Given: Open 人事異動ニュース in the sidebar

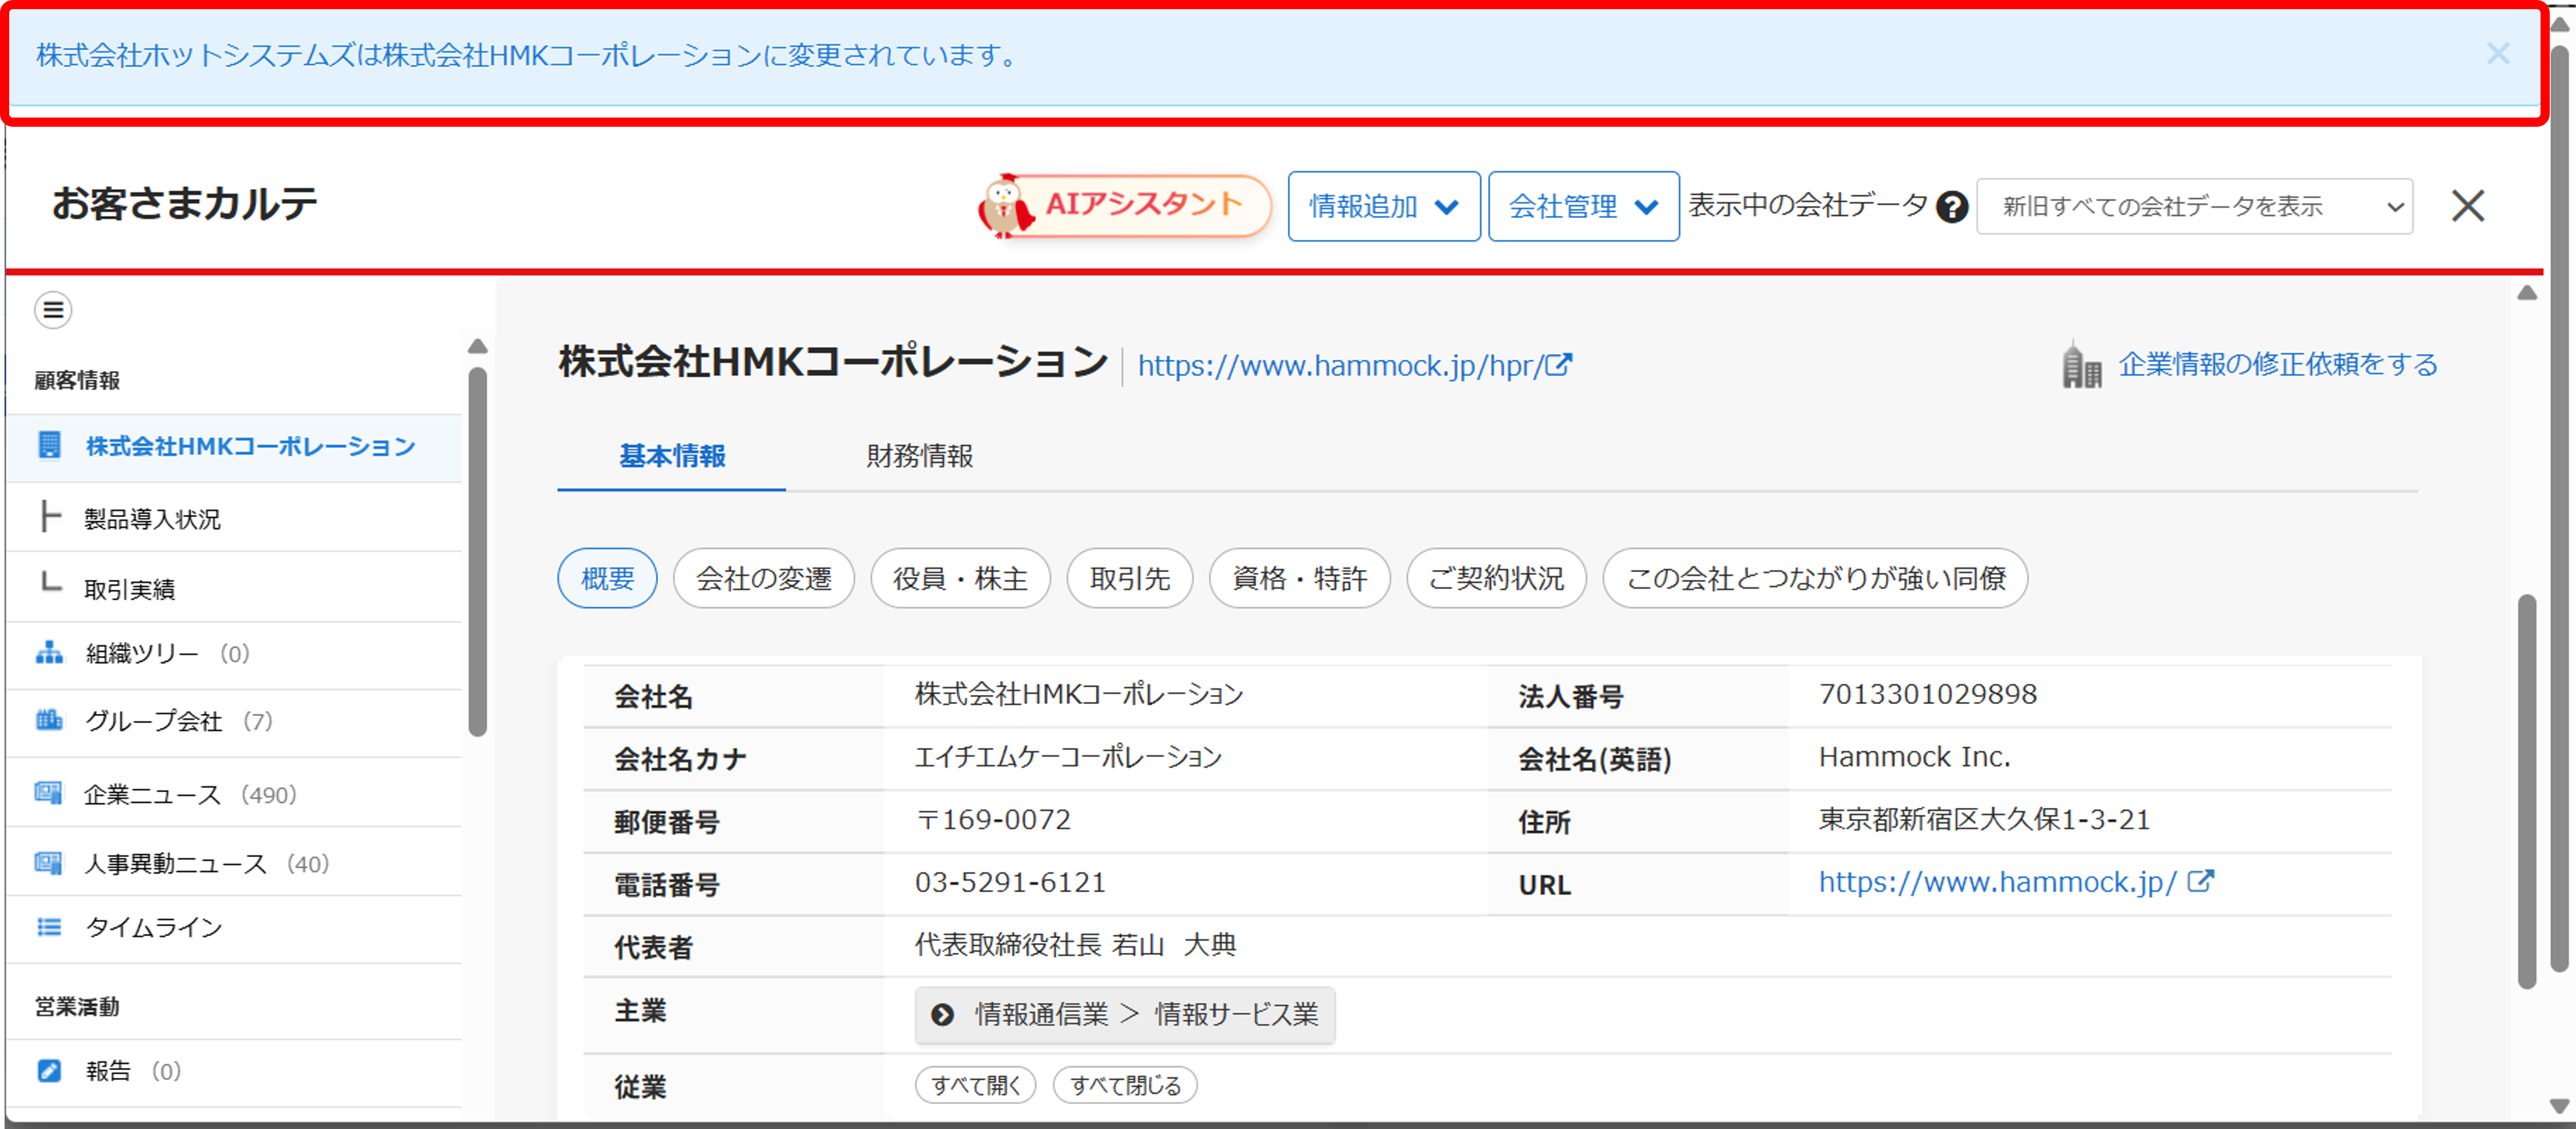Looking at the screenshot, I should [234, 863].
